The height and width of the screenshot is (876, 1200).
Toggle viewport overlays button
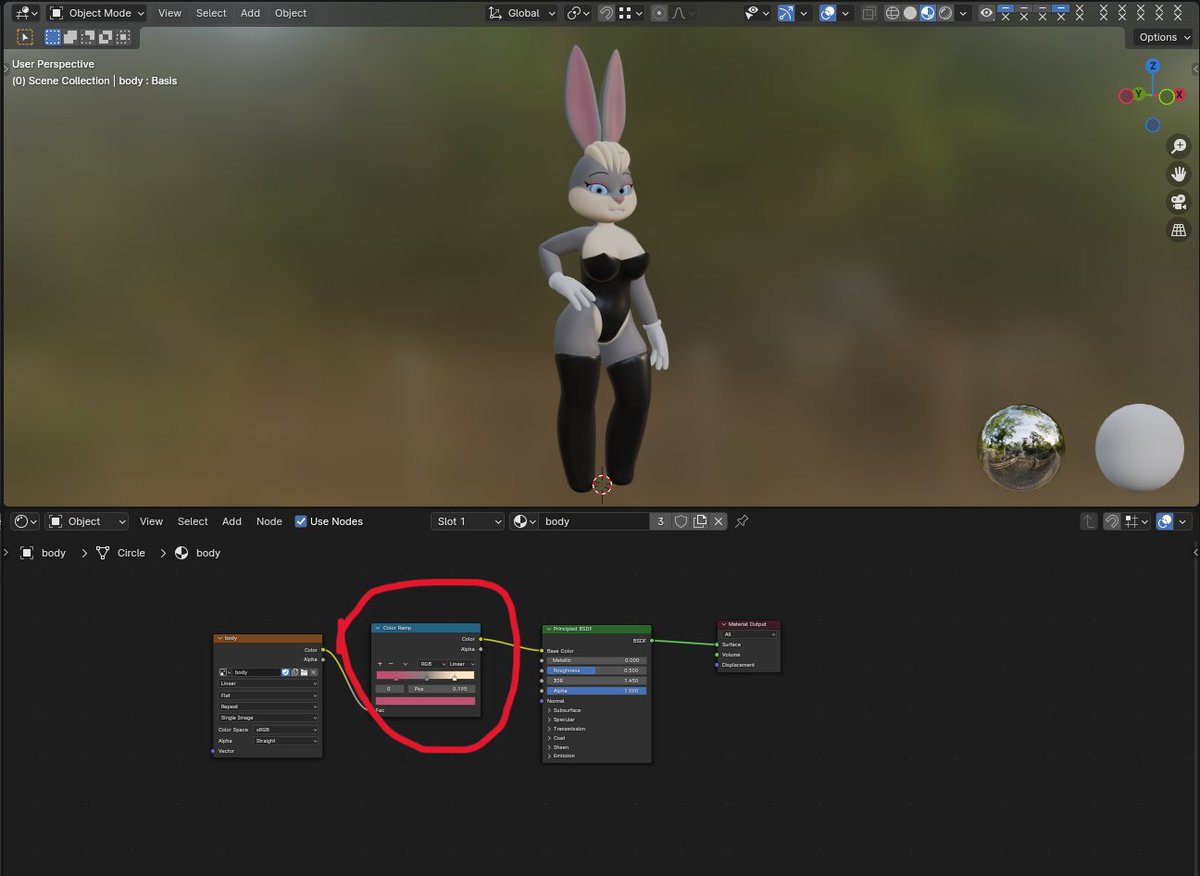point(828,13)
